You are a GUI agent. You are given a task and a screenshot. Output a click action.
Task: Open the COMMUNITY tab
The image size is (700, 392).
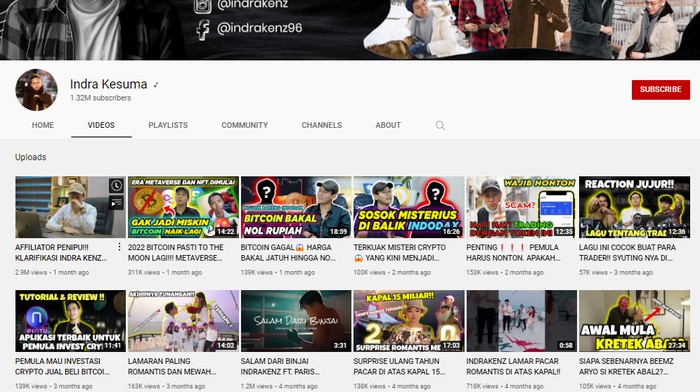[245, 125]
